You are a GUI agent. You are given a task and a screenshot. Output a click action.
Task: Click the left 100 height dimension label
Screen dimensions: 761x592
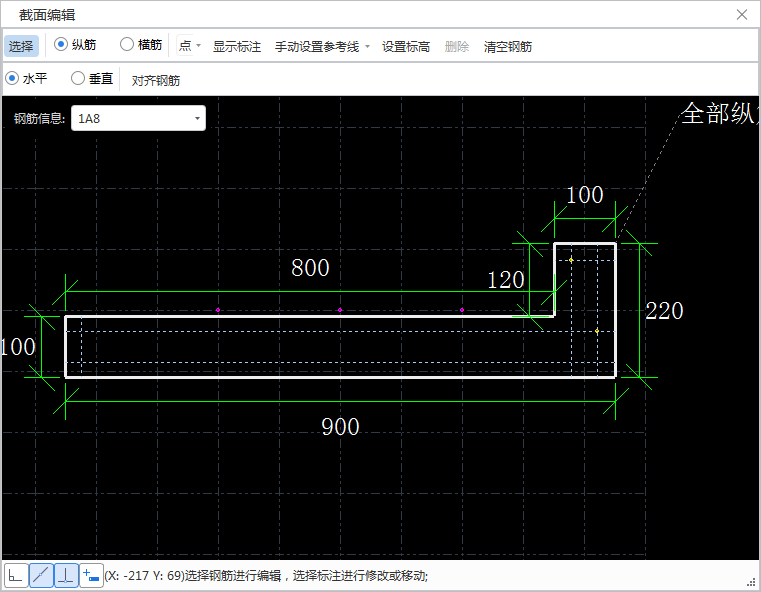click(x=18, y=347)
